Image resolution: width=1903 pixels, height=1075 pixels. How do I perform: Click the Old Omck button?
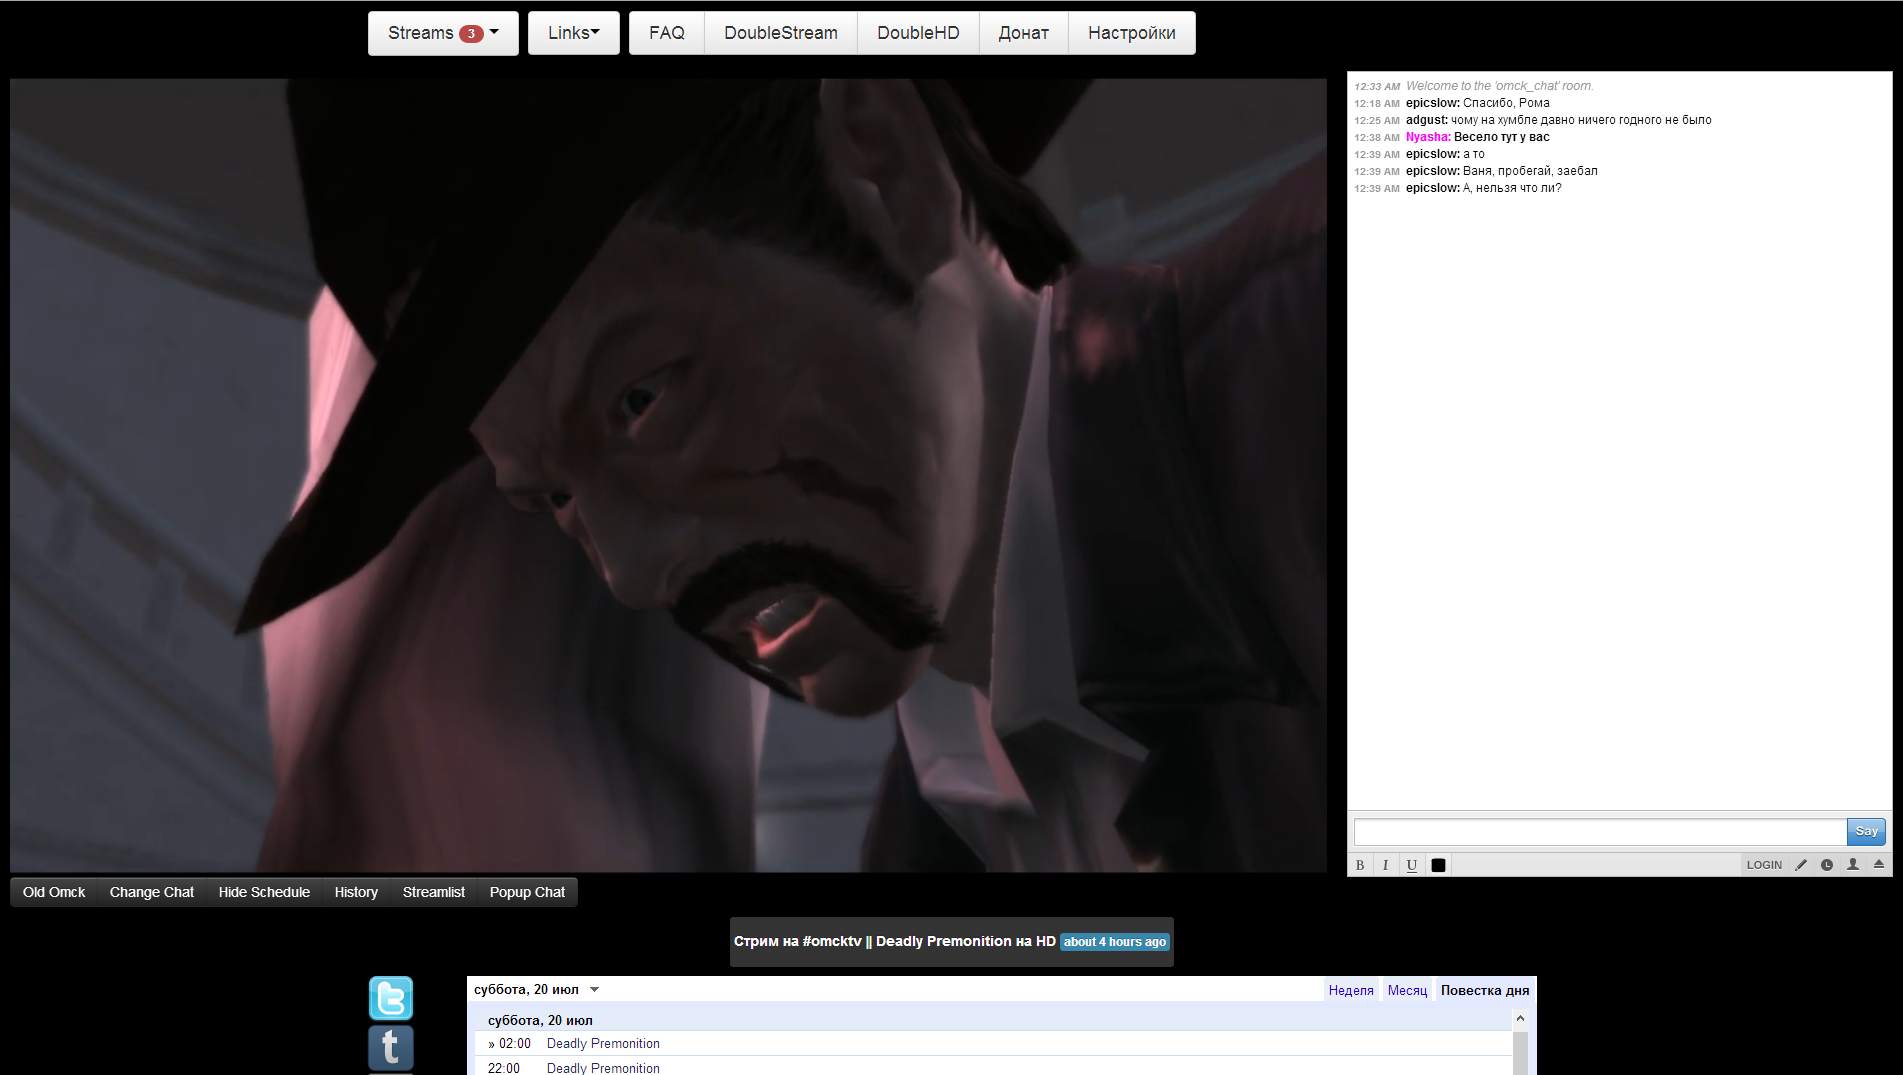[x=54, y=892]
